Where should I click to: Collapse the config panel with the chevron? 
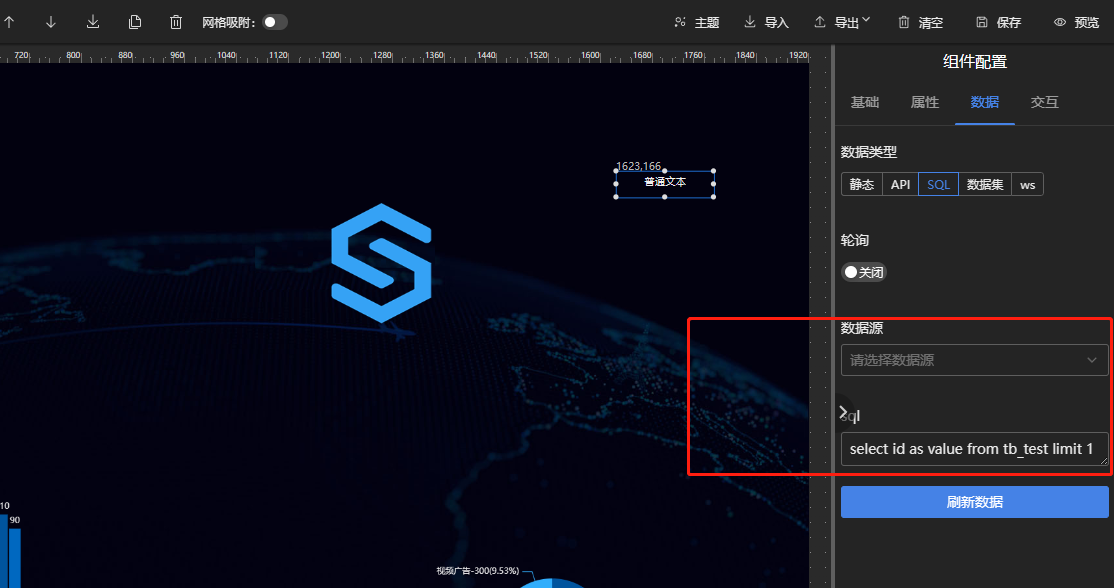pyautogui.click(x=843, y=411)
